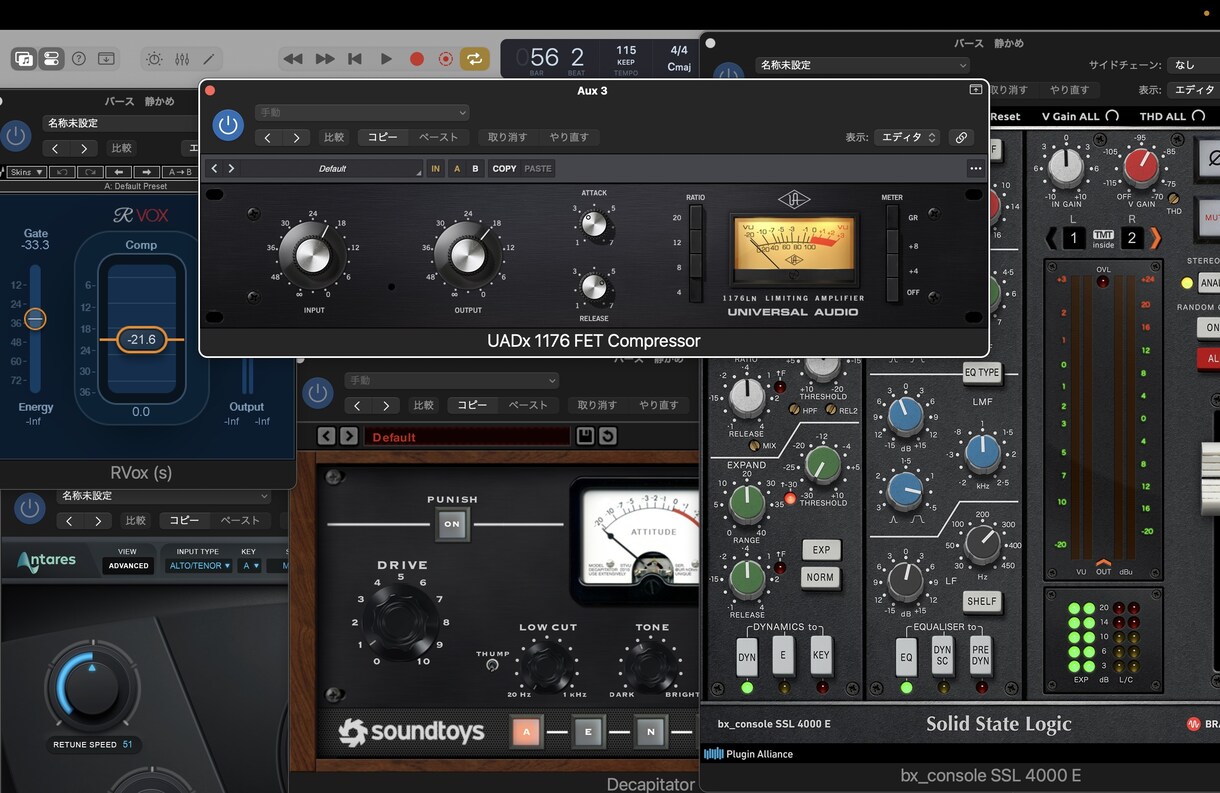Click the Decapitator preset reload icon
Viewport: 1220px width, 793px height.
[607, 436]
